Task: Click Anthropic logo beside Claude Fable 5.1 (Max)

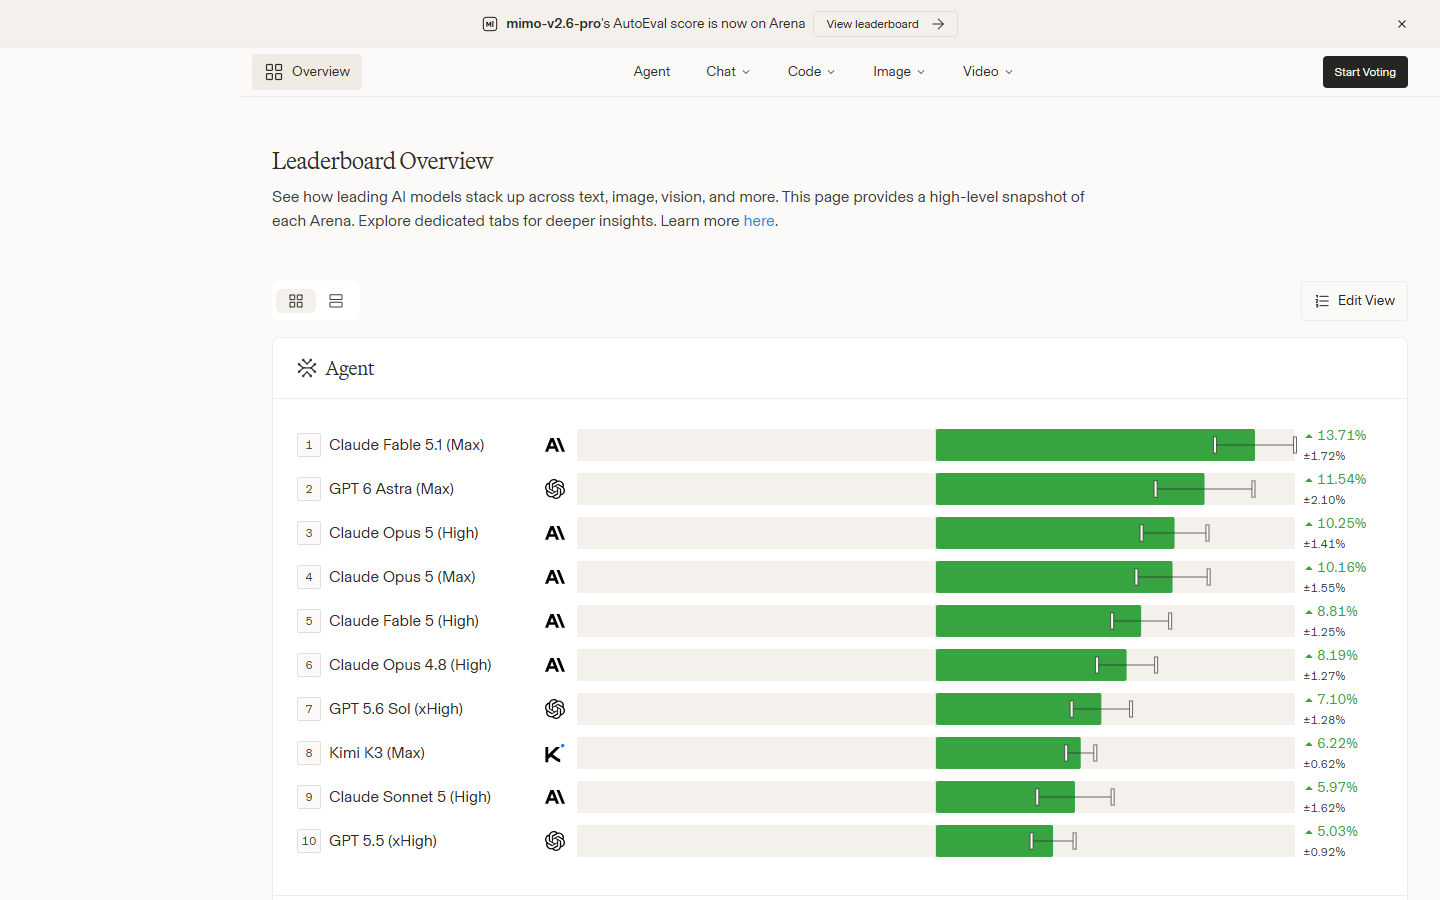Action: click(x=555, y=445)
